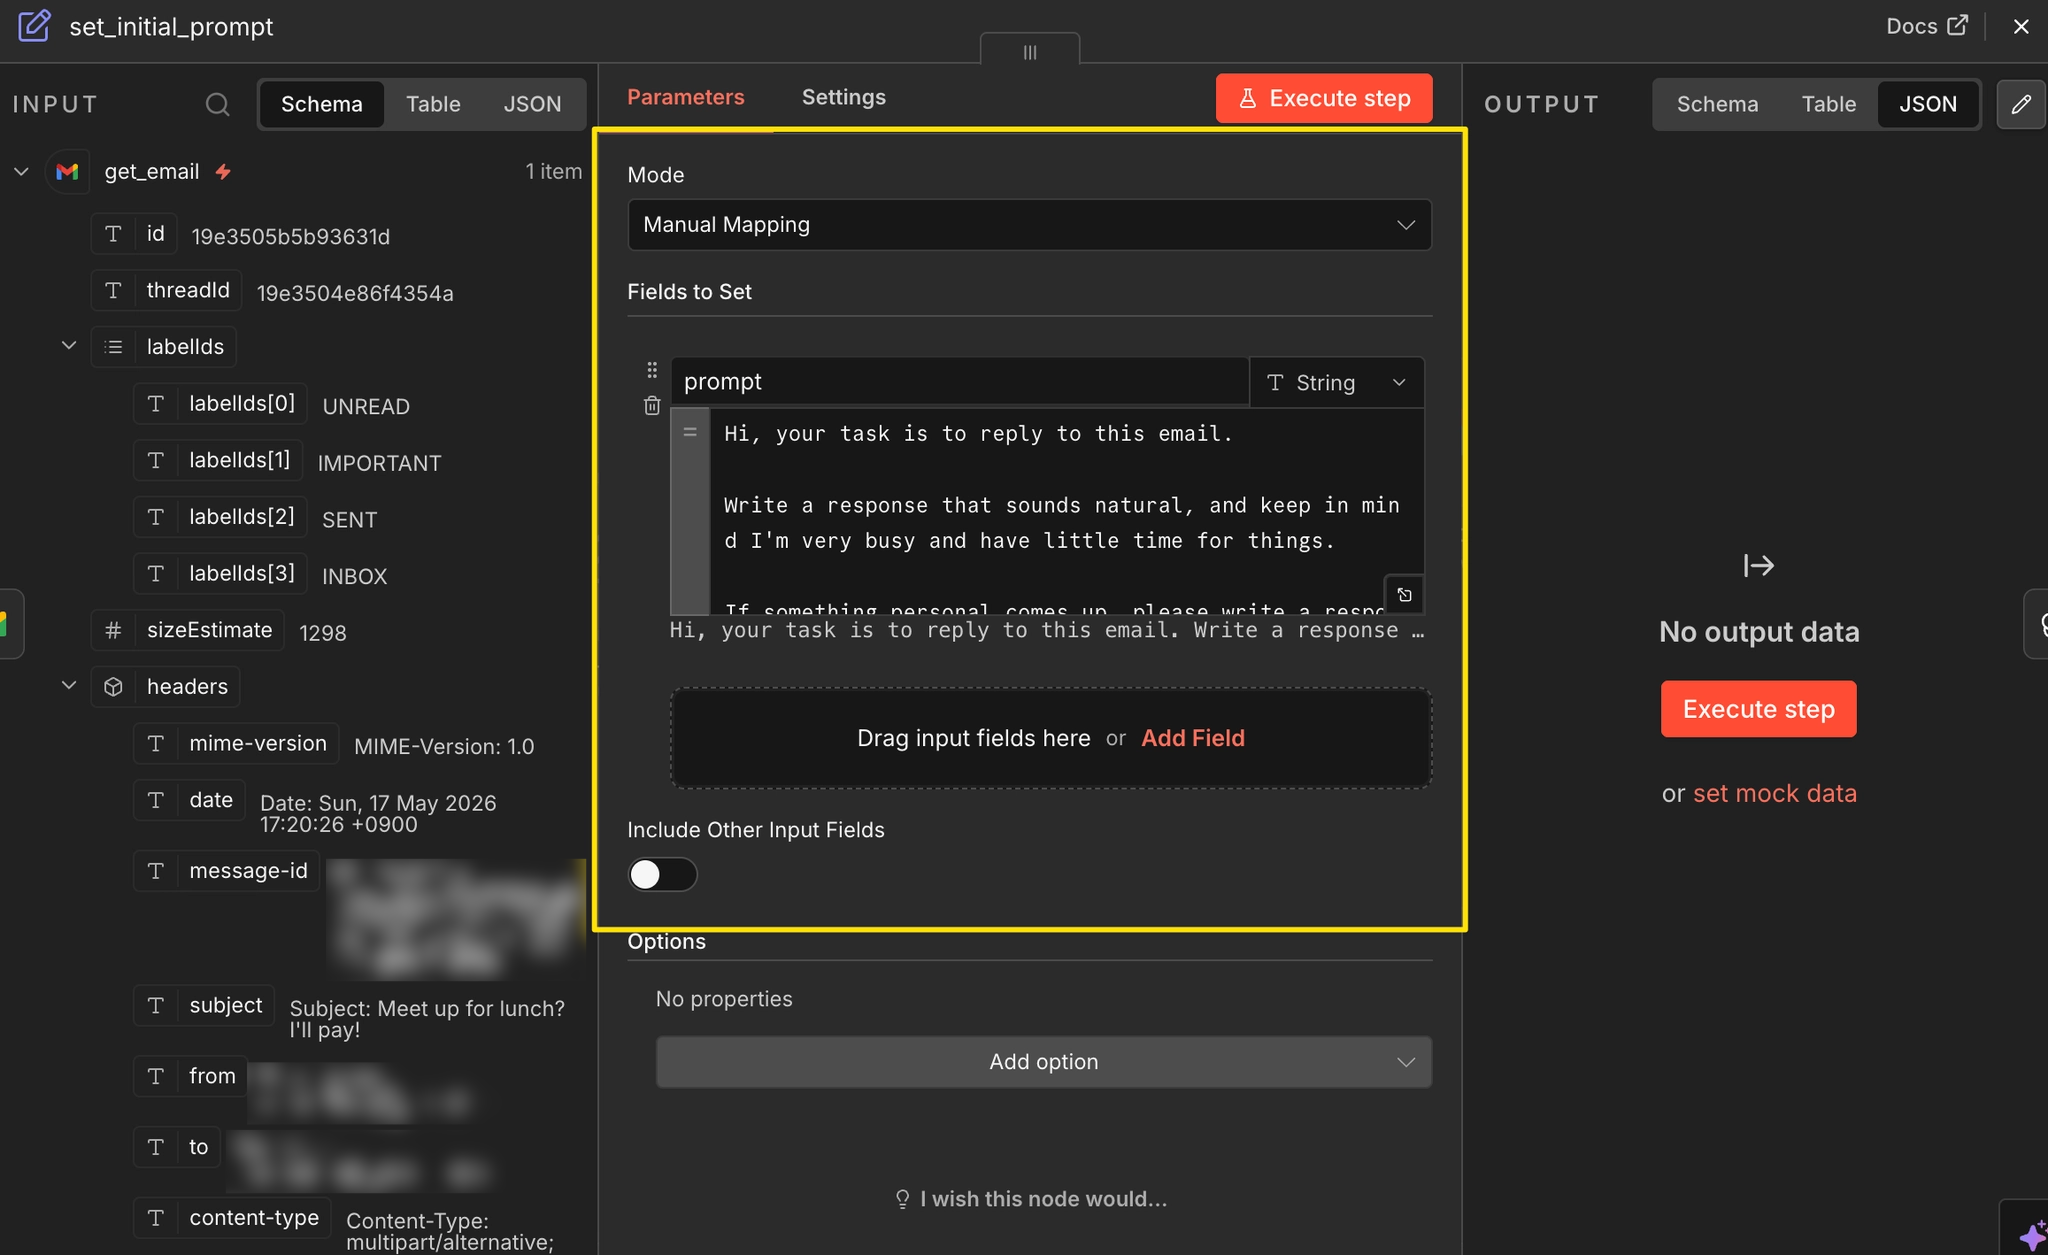Viewport: 2048px width, 1255px height.
Task: Switch input view to Schema
Action: click(321, 104)
